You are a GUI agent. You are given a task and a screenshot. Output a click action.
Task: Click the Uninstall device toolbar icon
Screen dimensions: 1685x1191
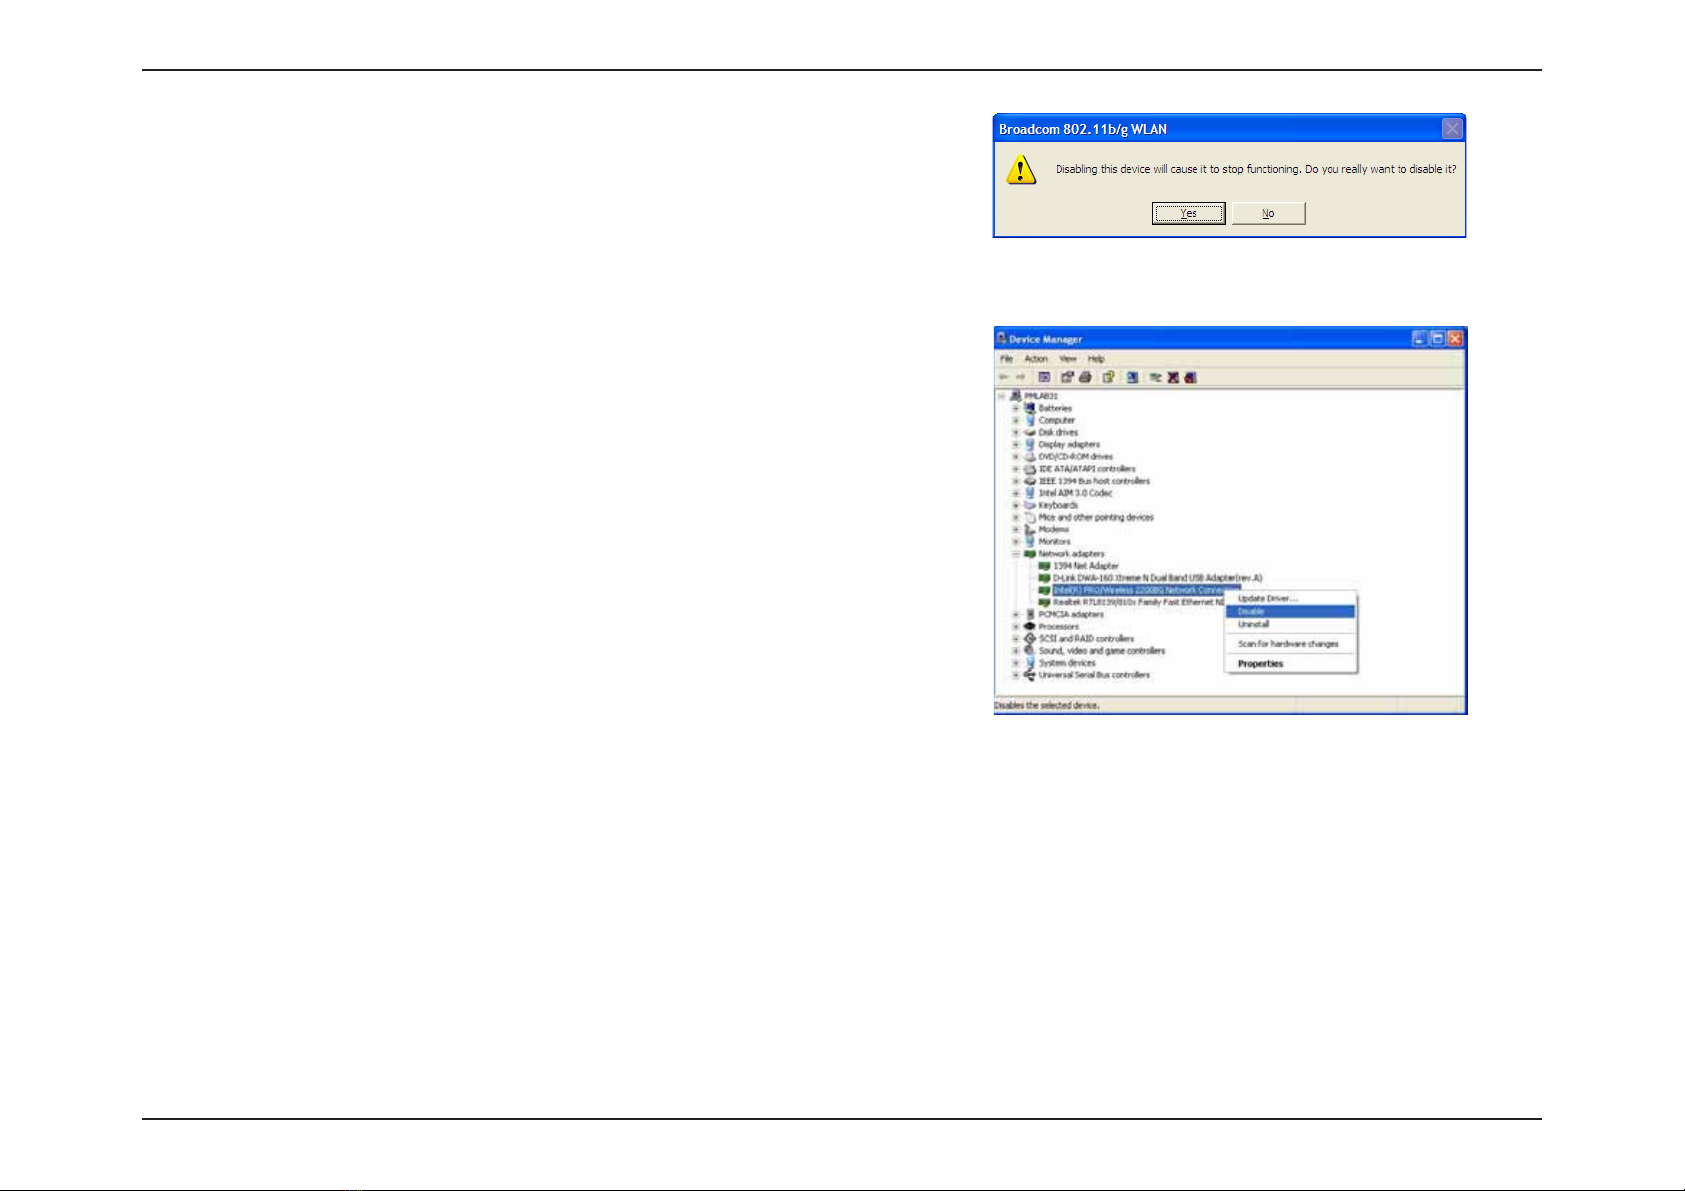coord(1190,377)
